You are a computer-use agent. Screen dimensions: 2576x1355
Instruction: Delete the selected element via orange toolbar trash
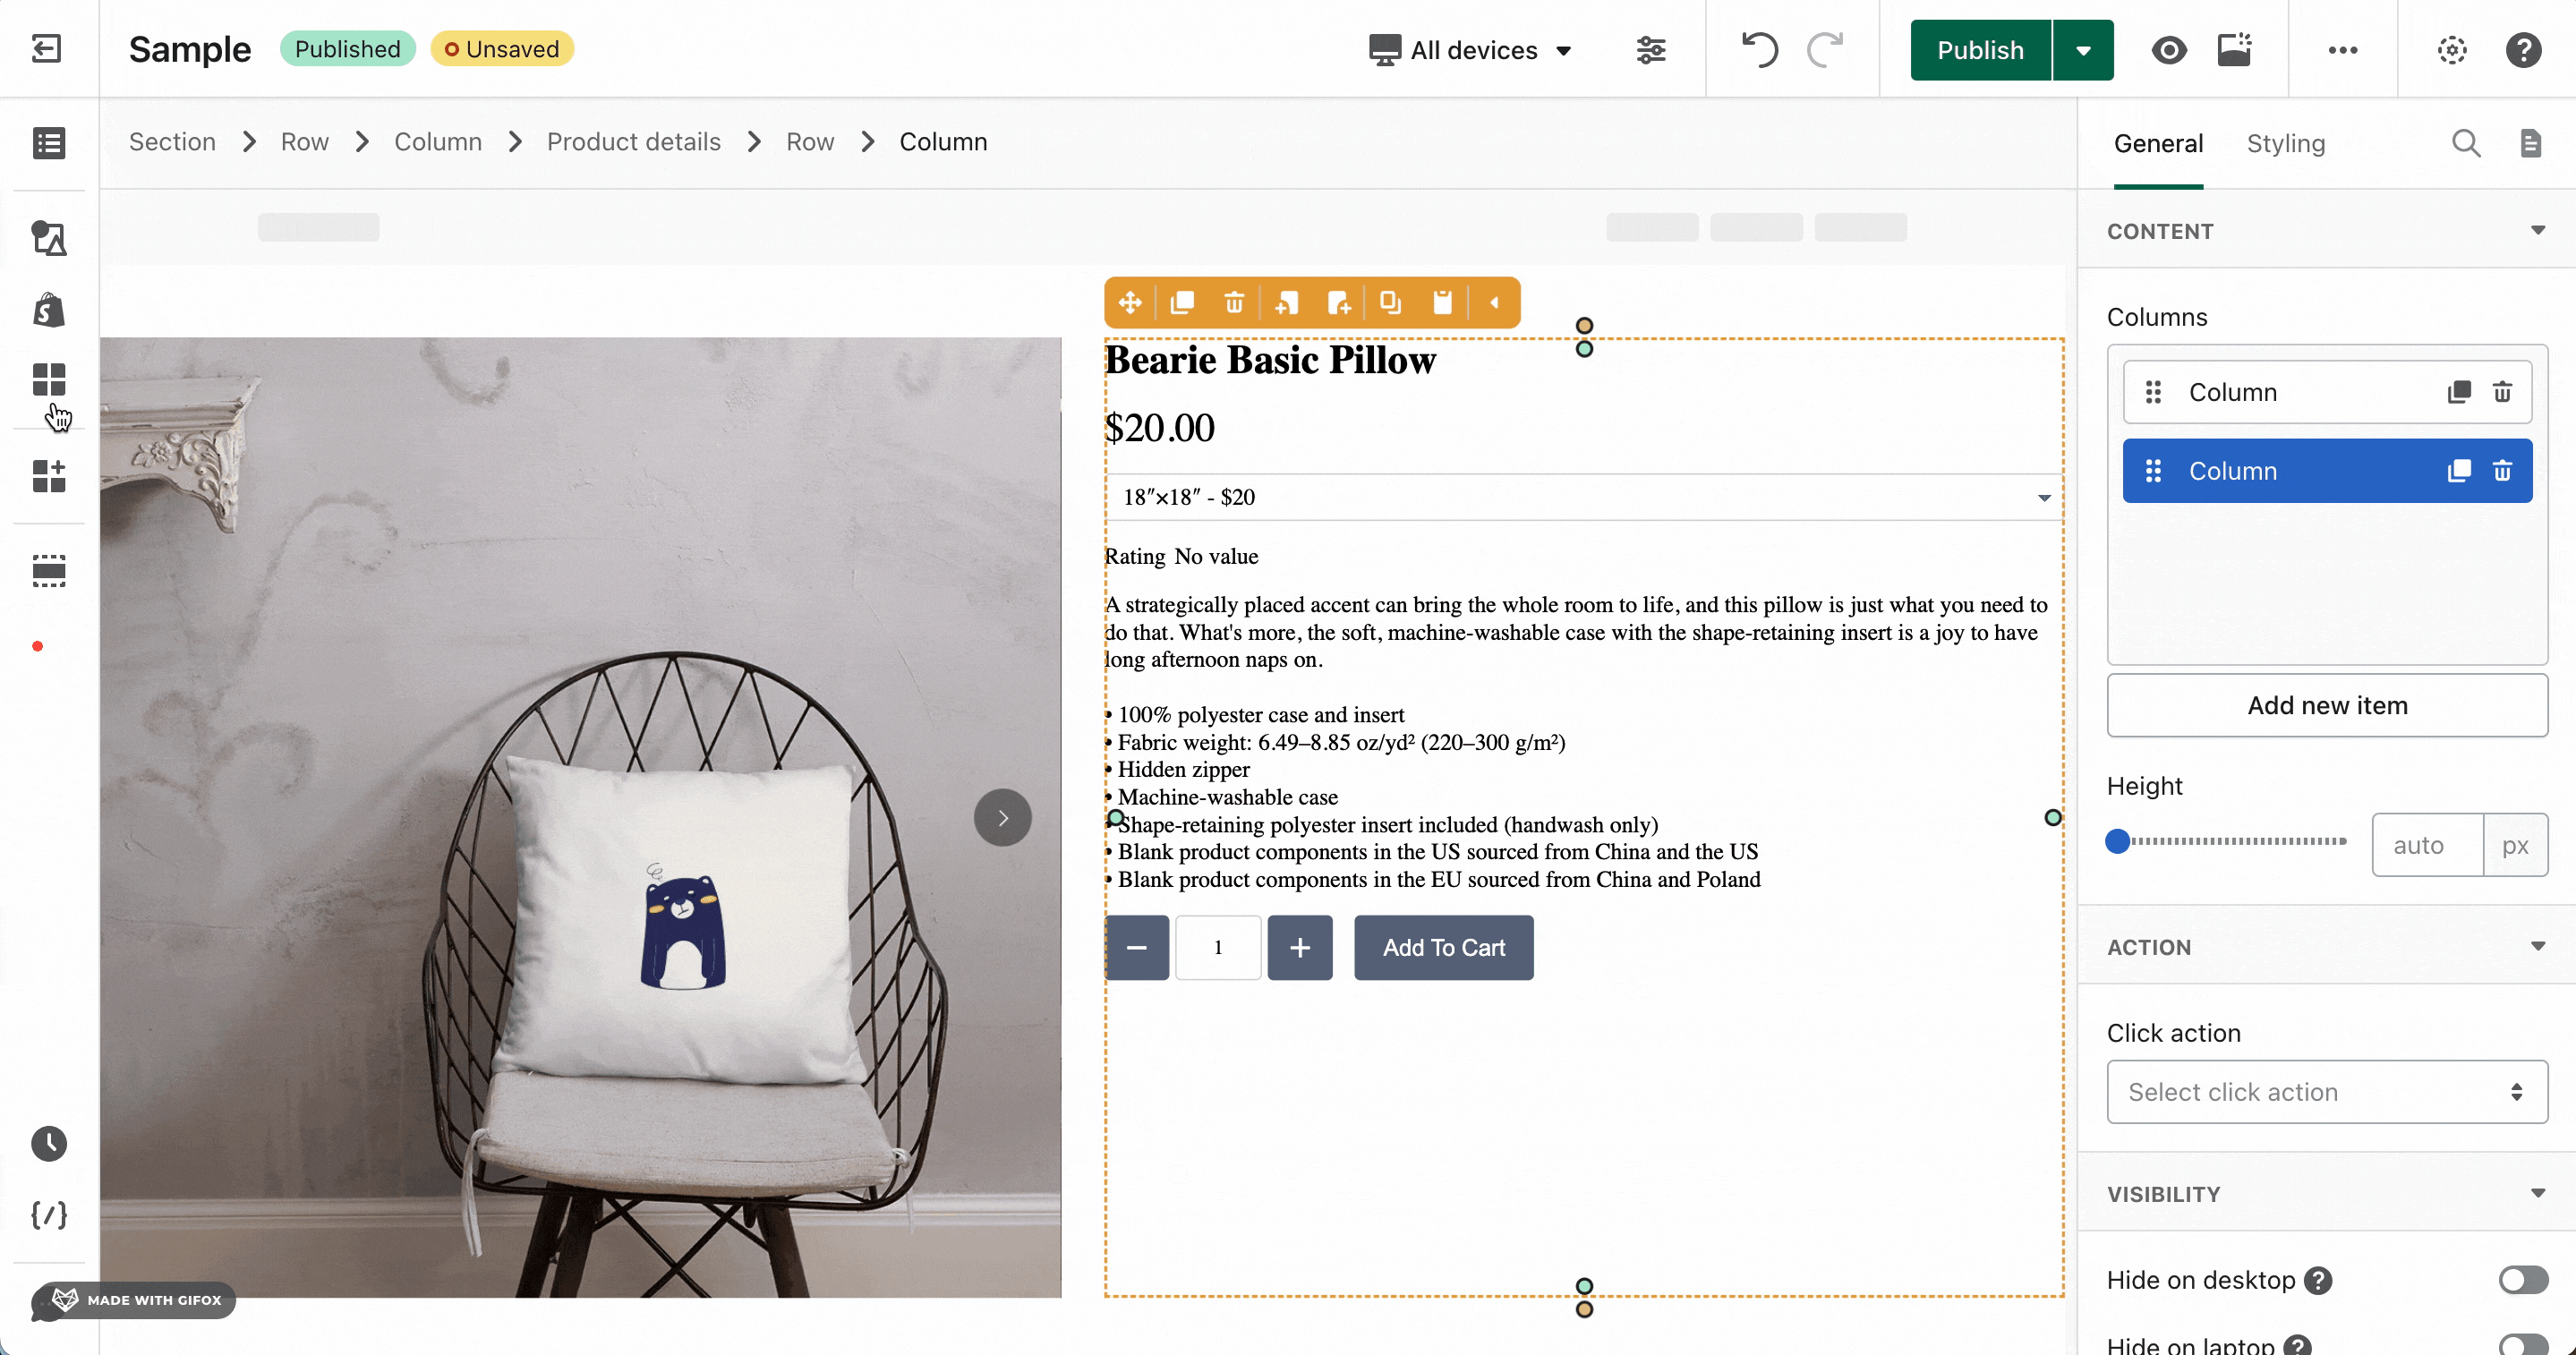[x=1234, y=303]
